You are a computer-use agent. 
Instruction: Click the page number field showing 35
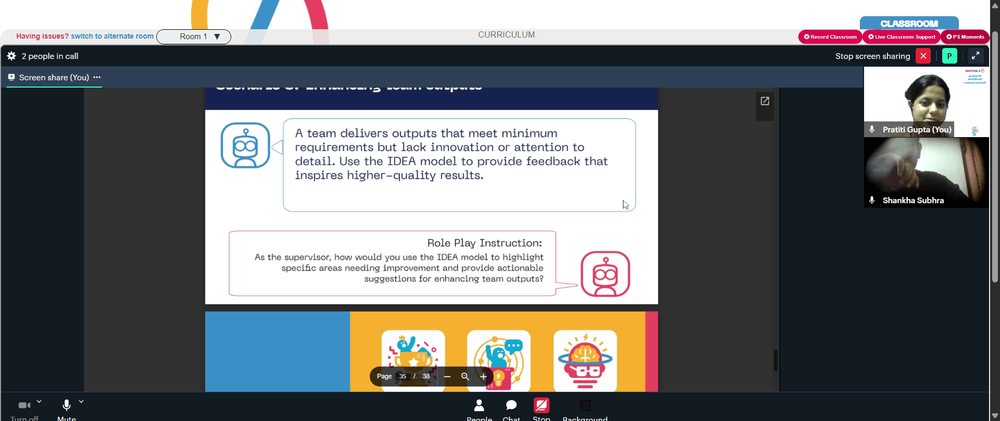tap(402, 376)
